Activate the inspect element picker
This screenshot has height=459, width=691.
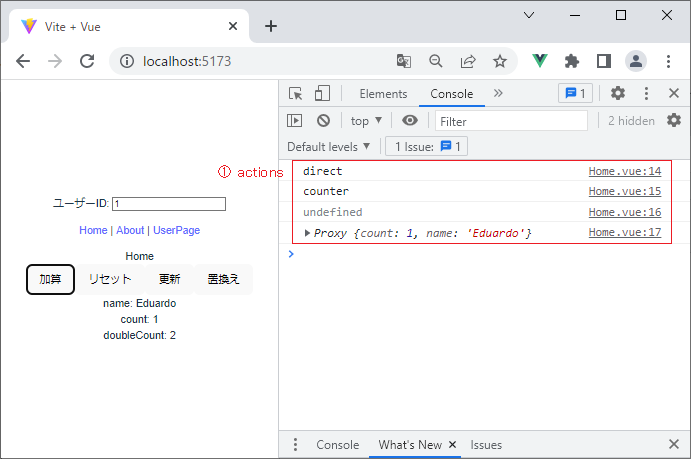tap(295, 93)
